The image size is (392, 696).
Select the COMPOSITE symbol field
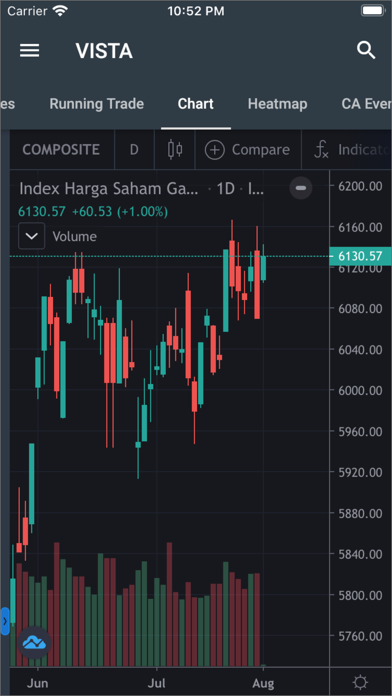(61, 150)
